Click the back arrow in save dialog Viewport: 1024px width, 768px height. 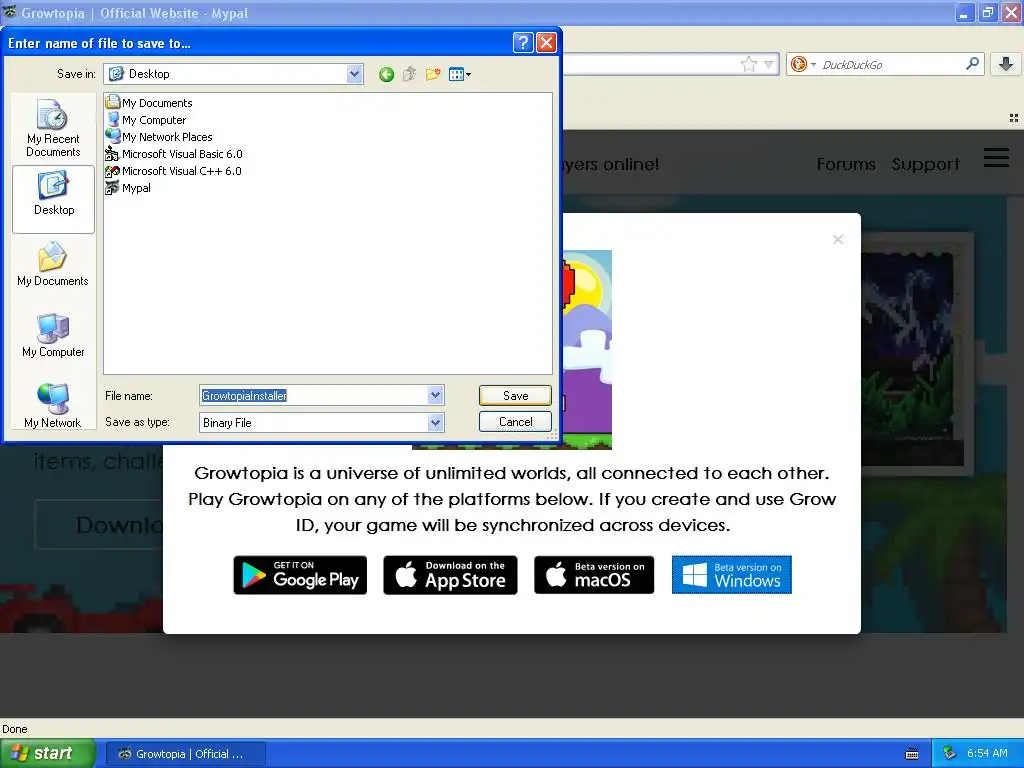pyautogui.click(x=386, y=74)
